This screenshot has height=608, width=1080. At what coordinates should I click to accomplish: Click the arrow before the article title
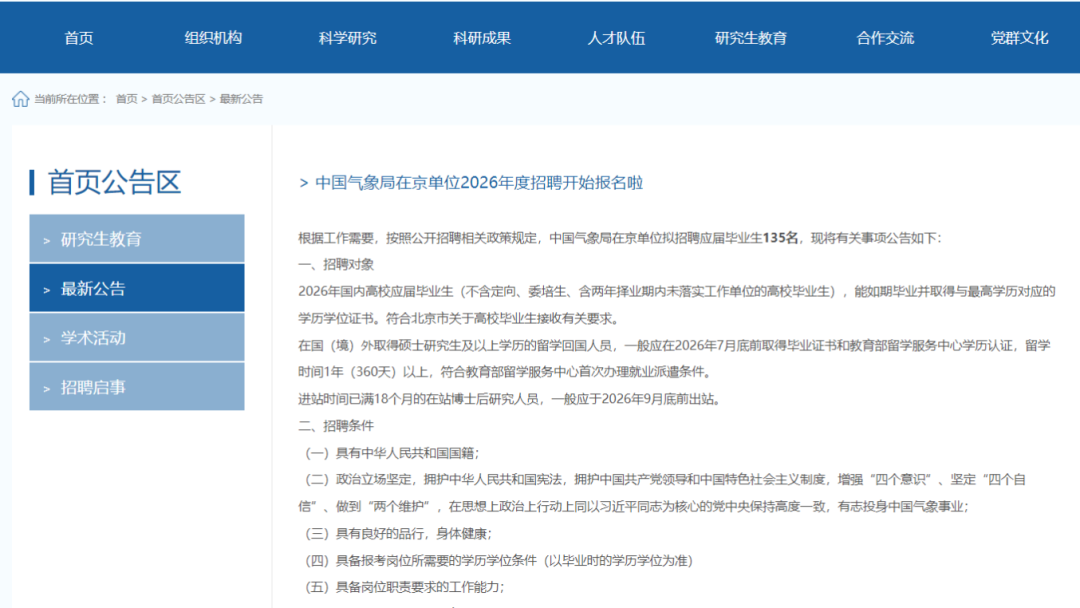pyautogui.click(x=304, y=183)
